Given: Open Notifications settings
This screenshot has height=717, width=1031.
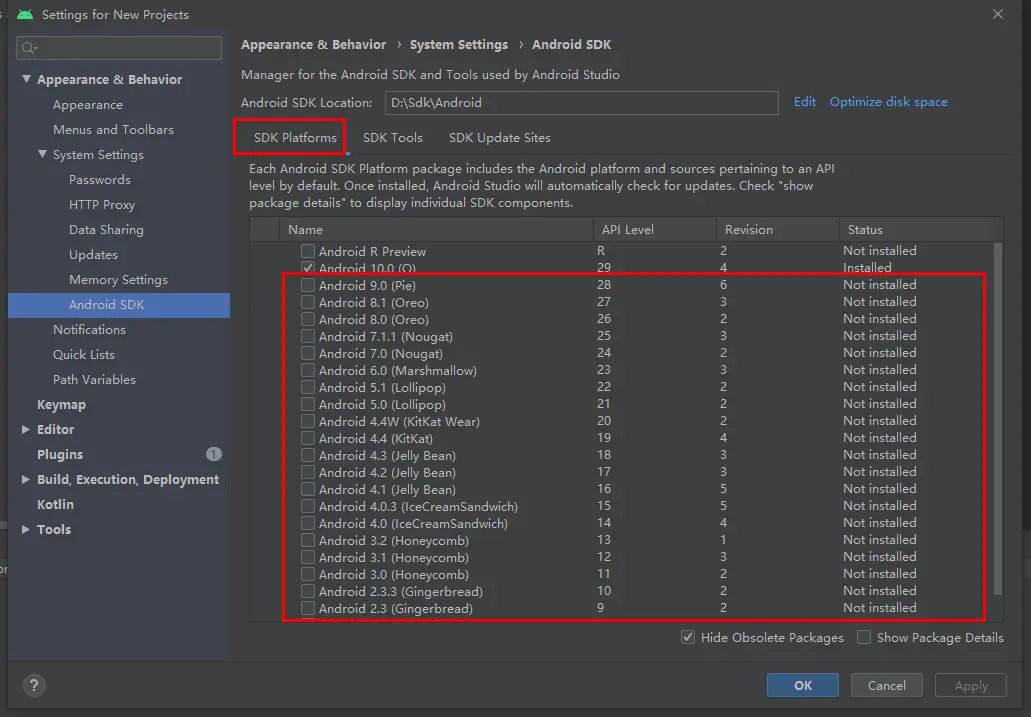Looking at the screenshot, I should 89,330.
